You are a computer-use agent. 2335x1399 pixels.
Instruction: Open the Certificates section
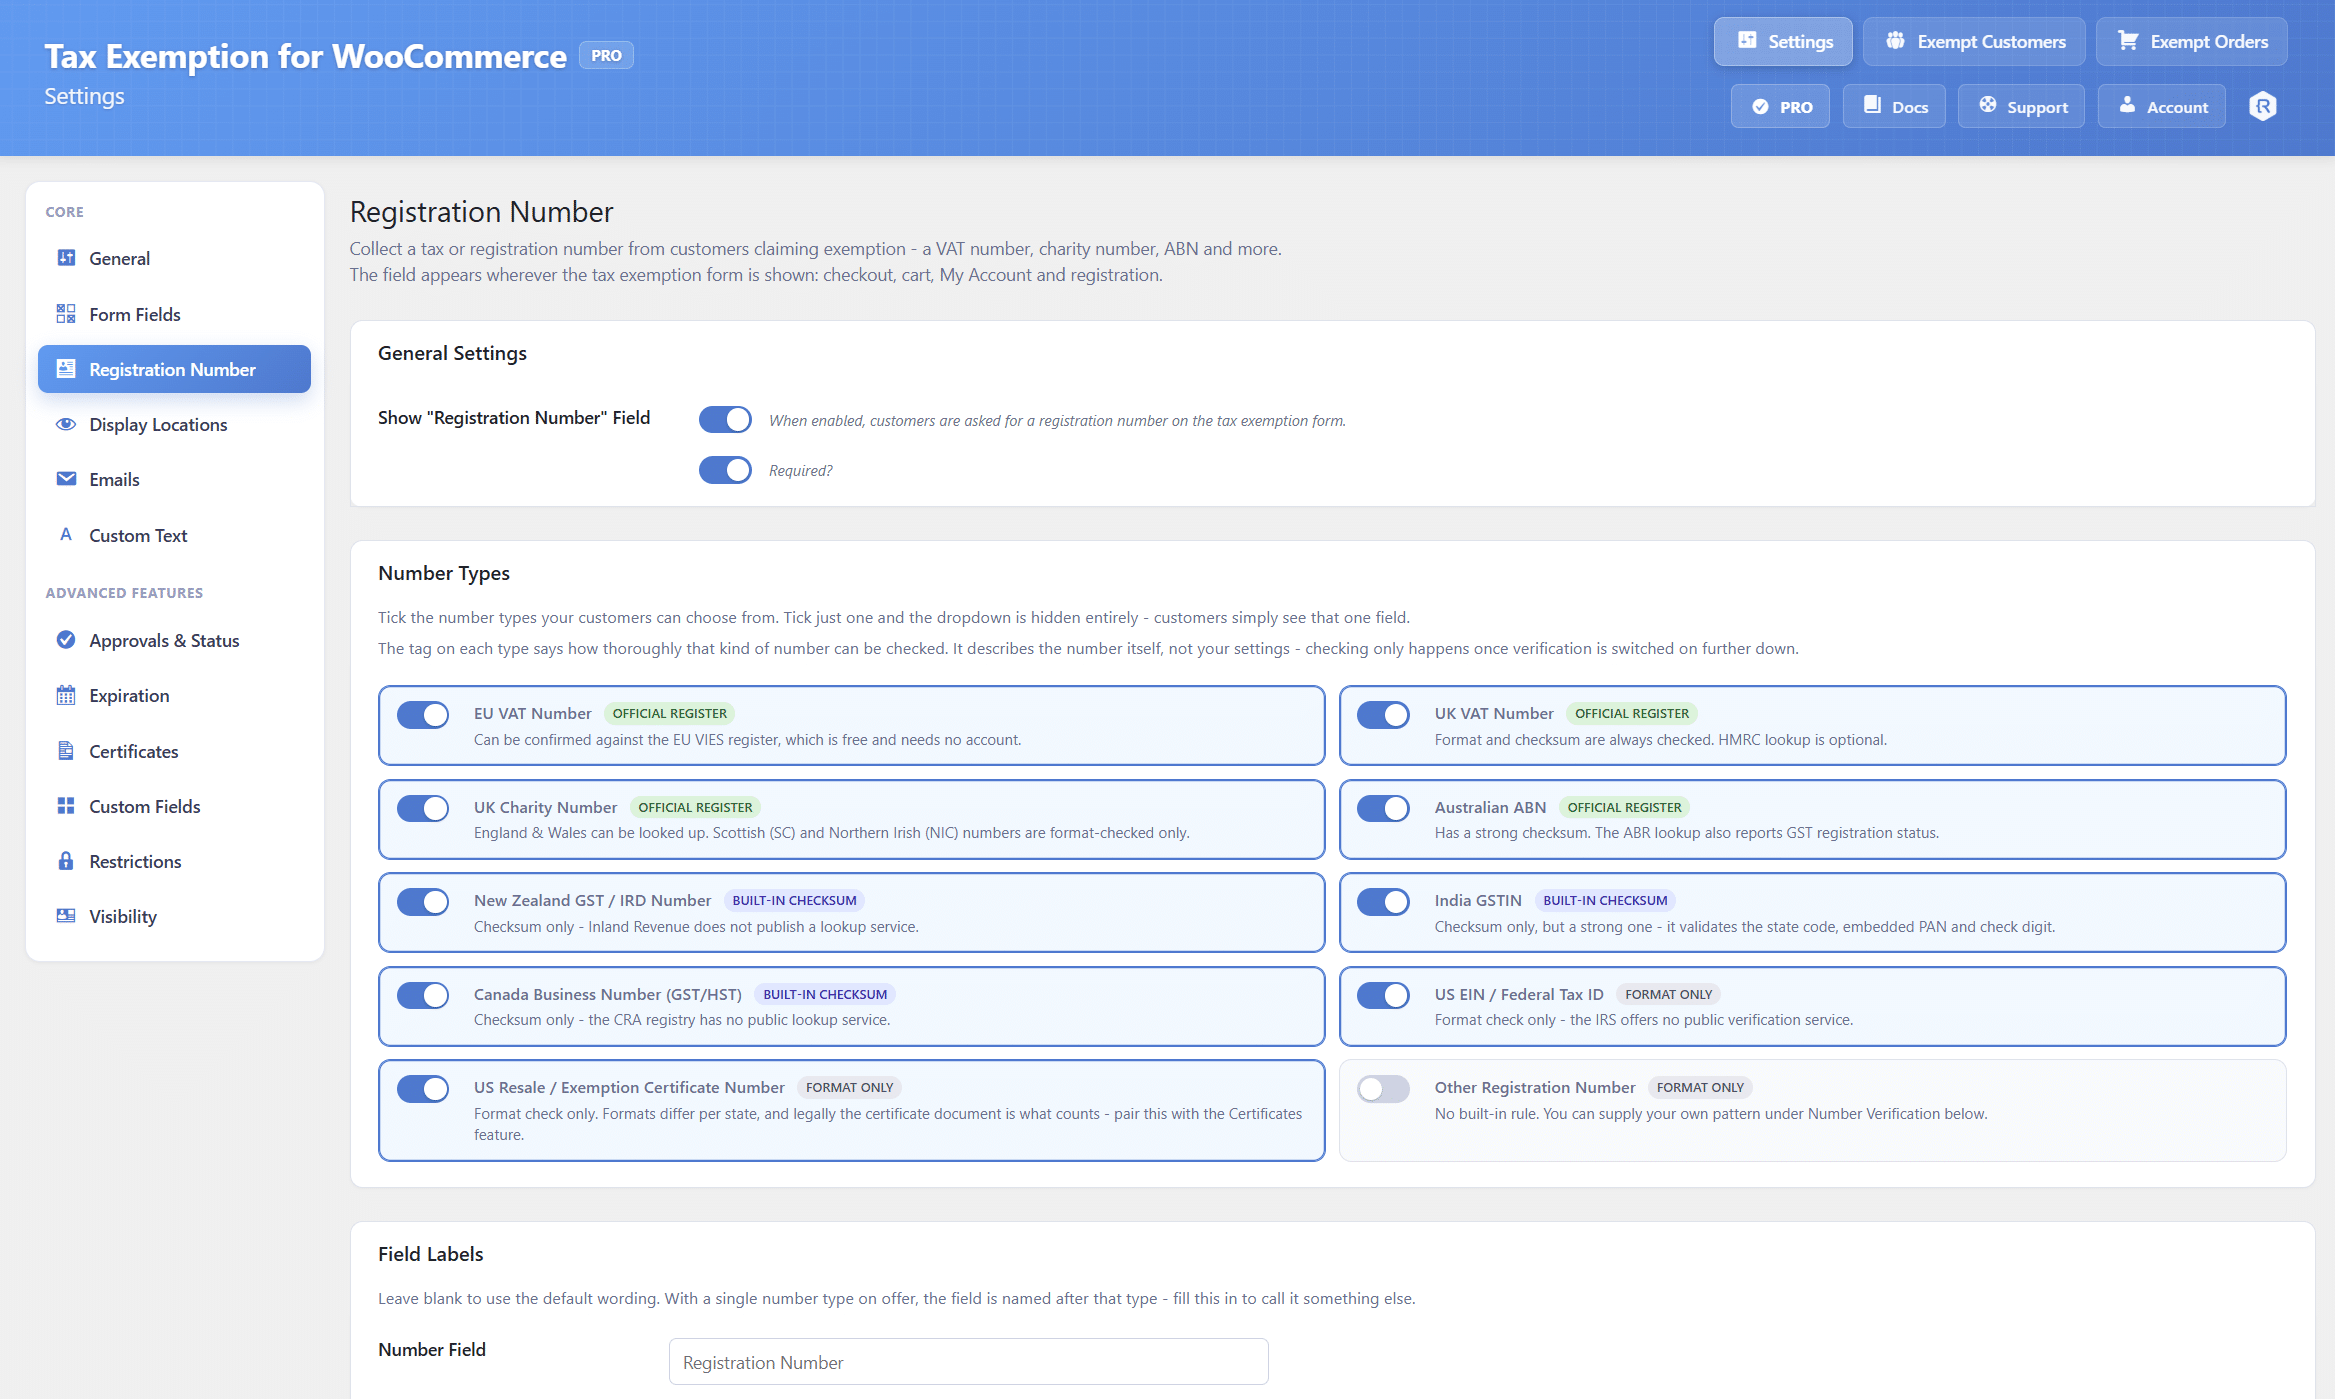pyautogui.click(x=174, y=751)
